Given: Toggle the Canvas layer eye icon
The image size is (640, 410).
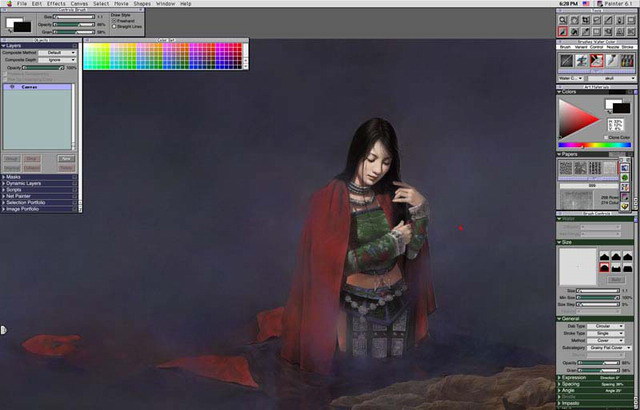Looking at the screenshot, I should [x=12, y=87].
